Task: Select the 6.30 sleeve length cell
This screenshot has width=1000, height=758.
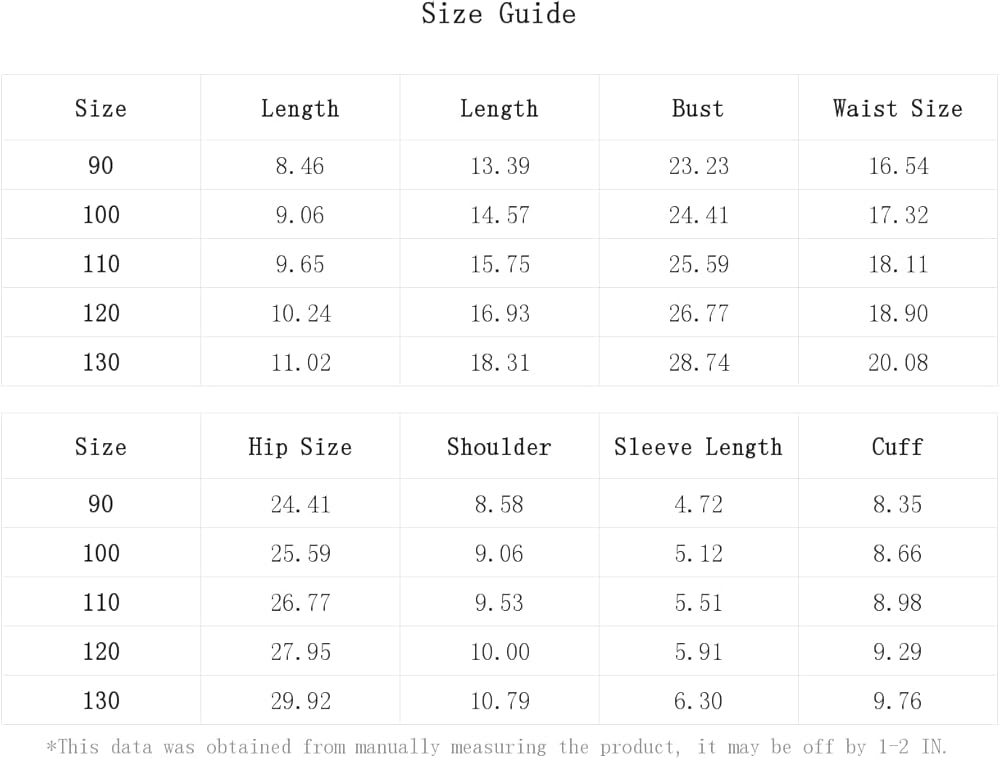Action: [698, 701]
